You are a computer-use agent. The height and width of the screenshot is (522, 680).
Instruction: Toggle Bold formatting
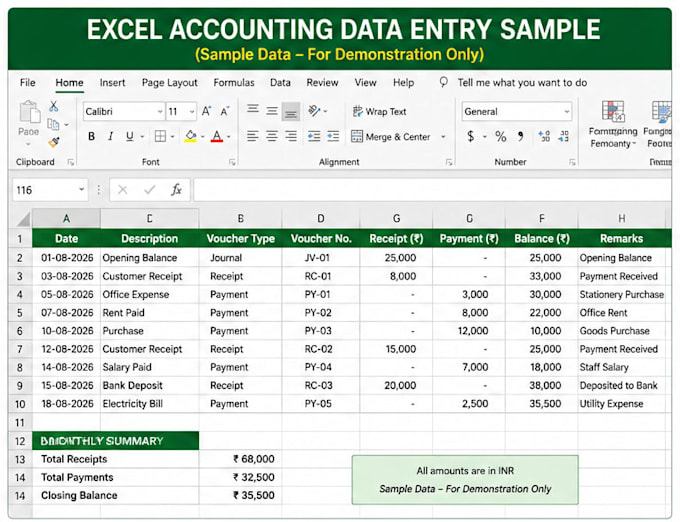[92, 137]
